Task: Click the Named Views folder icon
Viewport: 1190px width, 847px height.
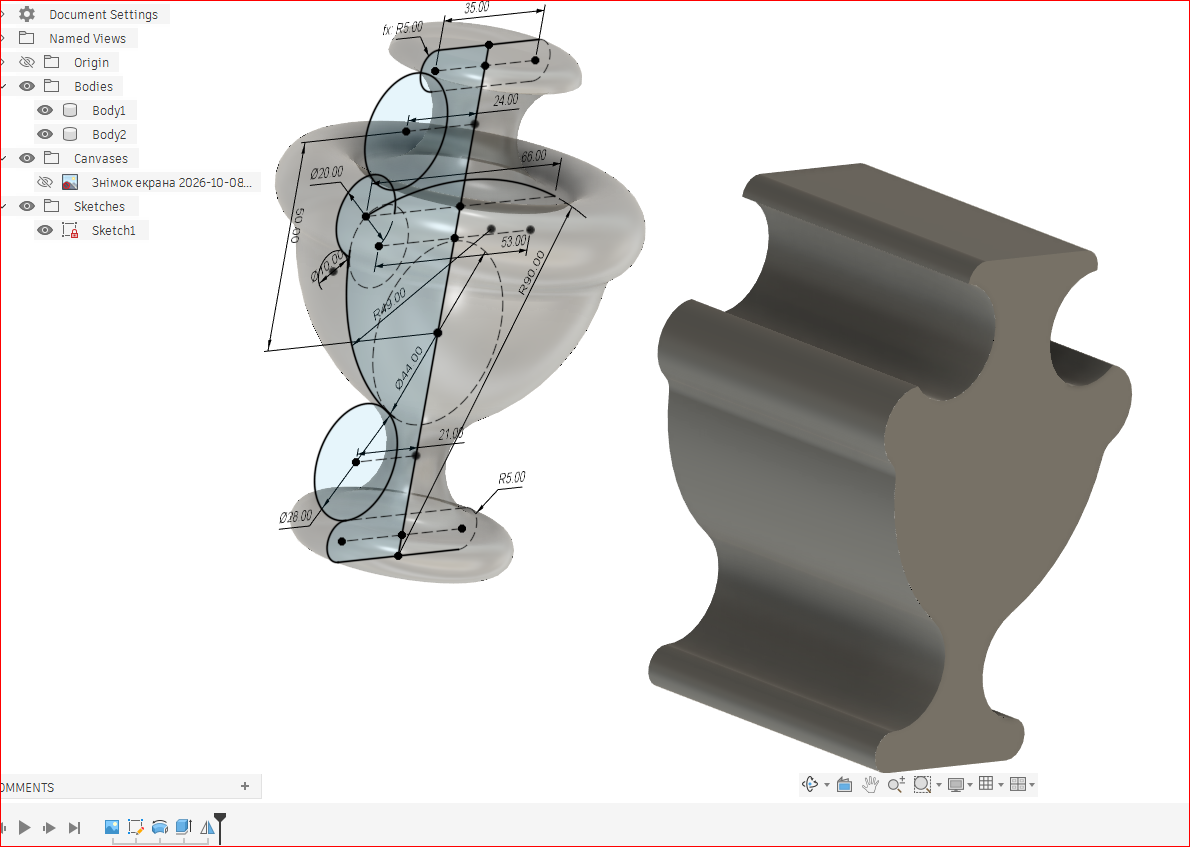Action: coord(27,38)
